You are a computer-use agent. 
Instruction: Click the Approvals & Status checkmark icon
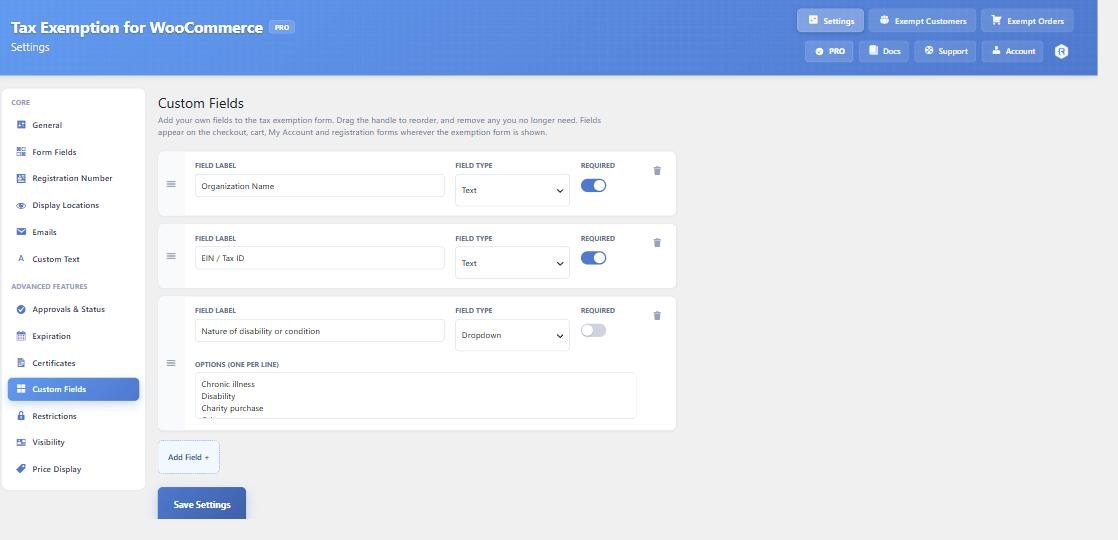(21, 310)
